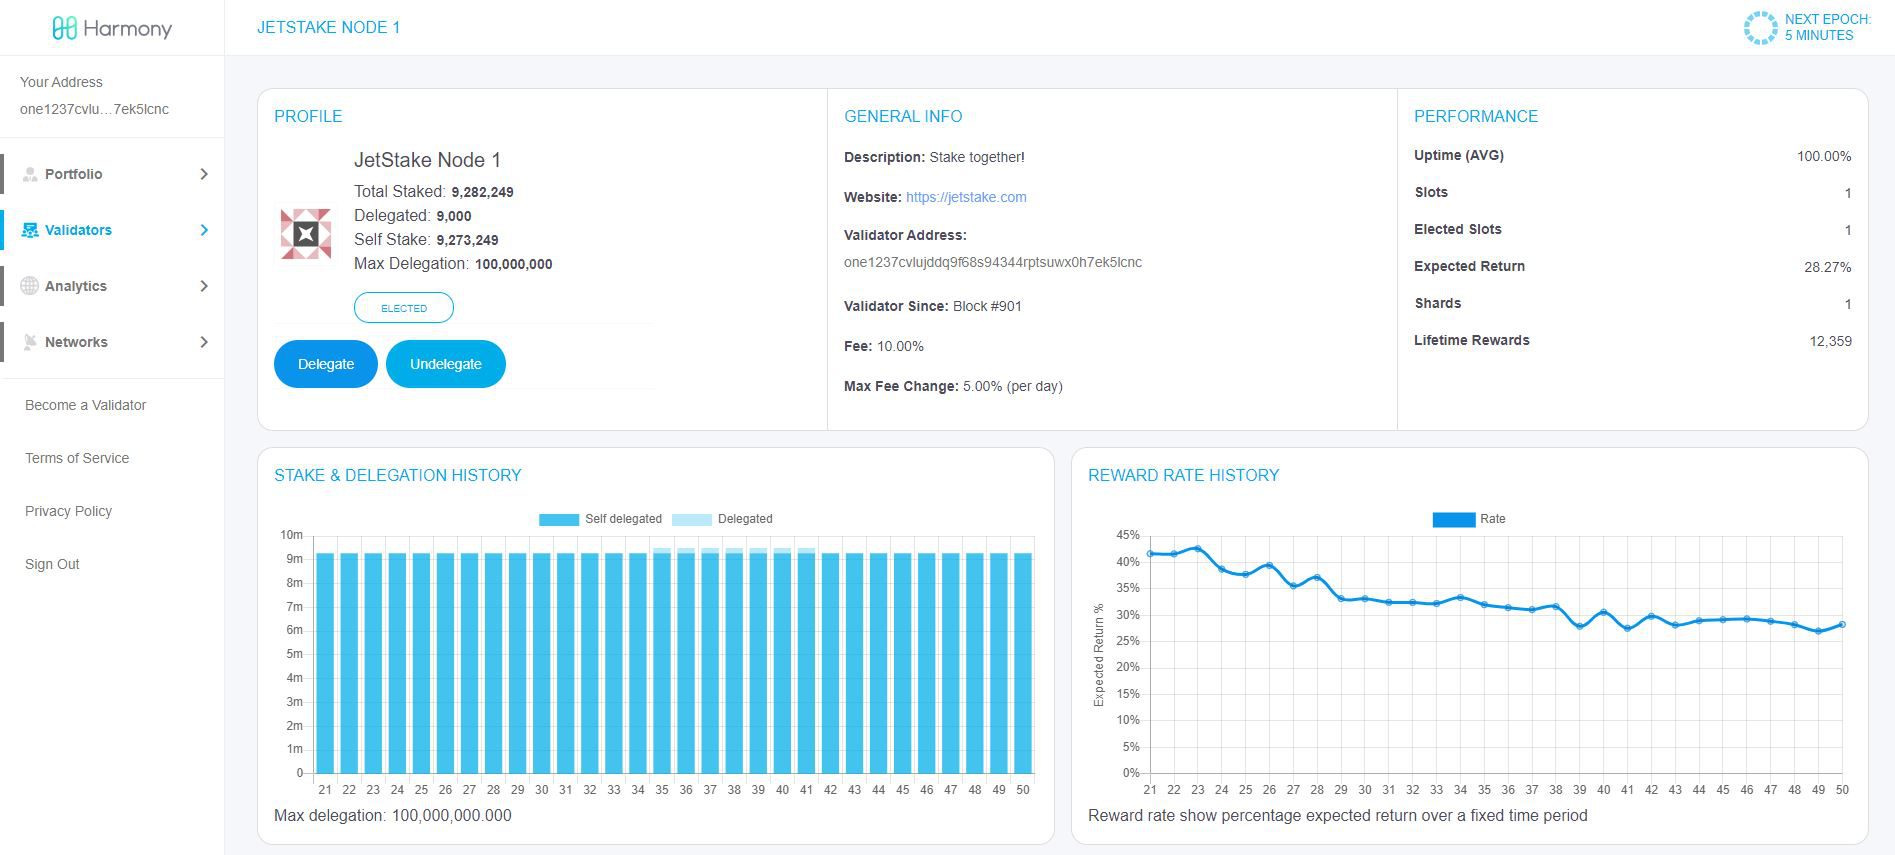Open the Privacy Policy link
This screenshot has height=855, width=1895.
click(68, 511)
